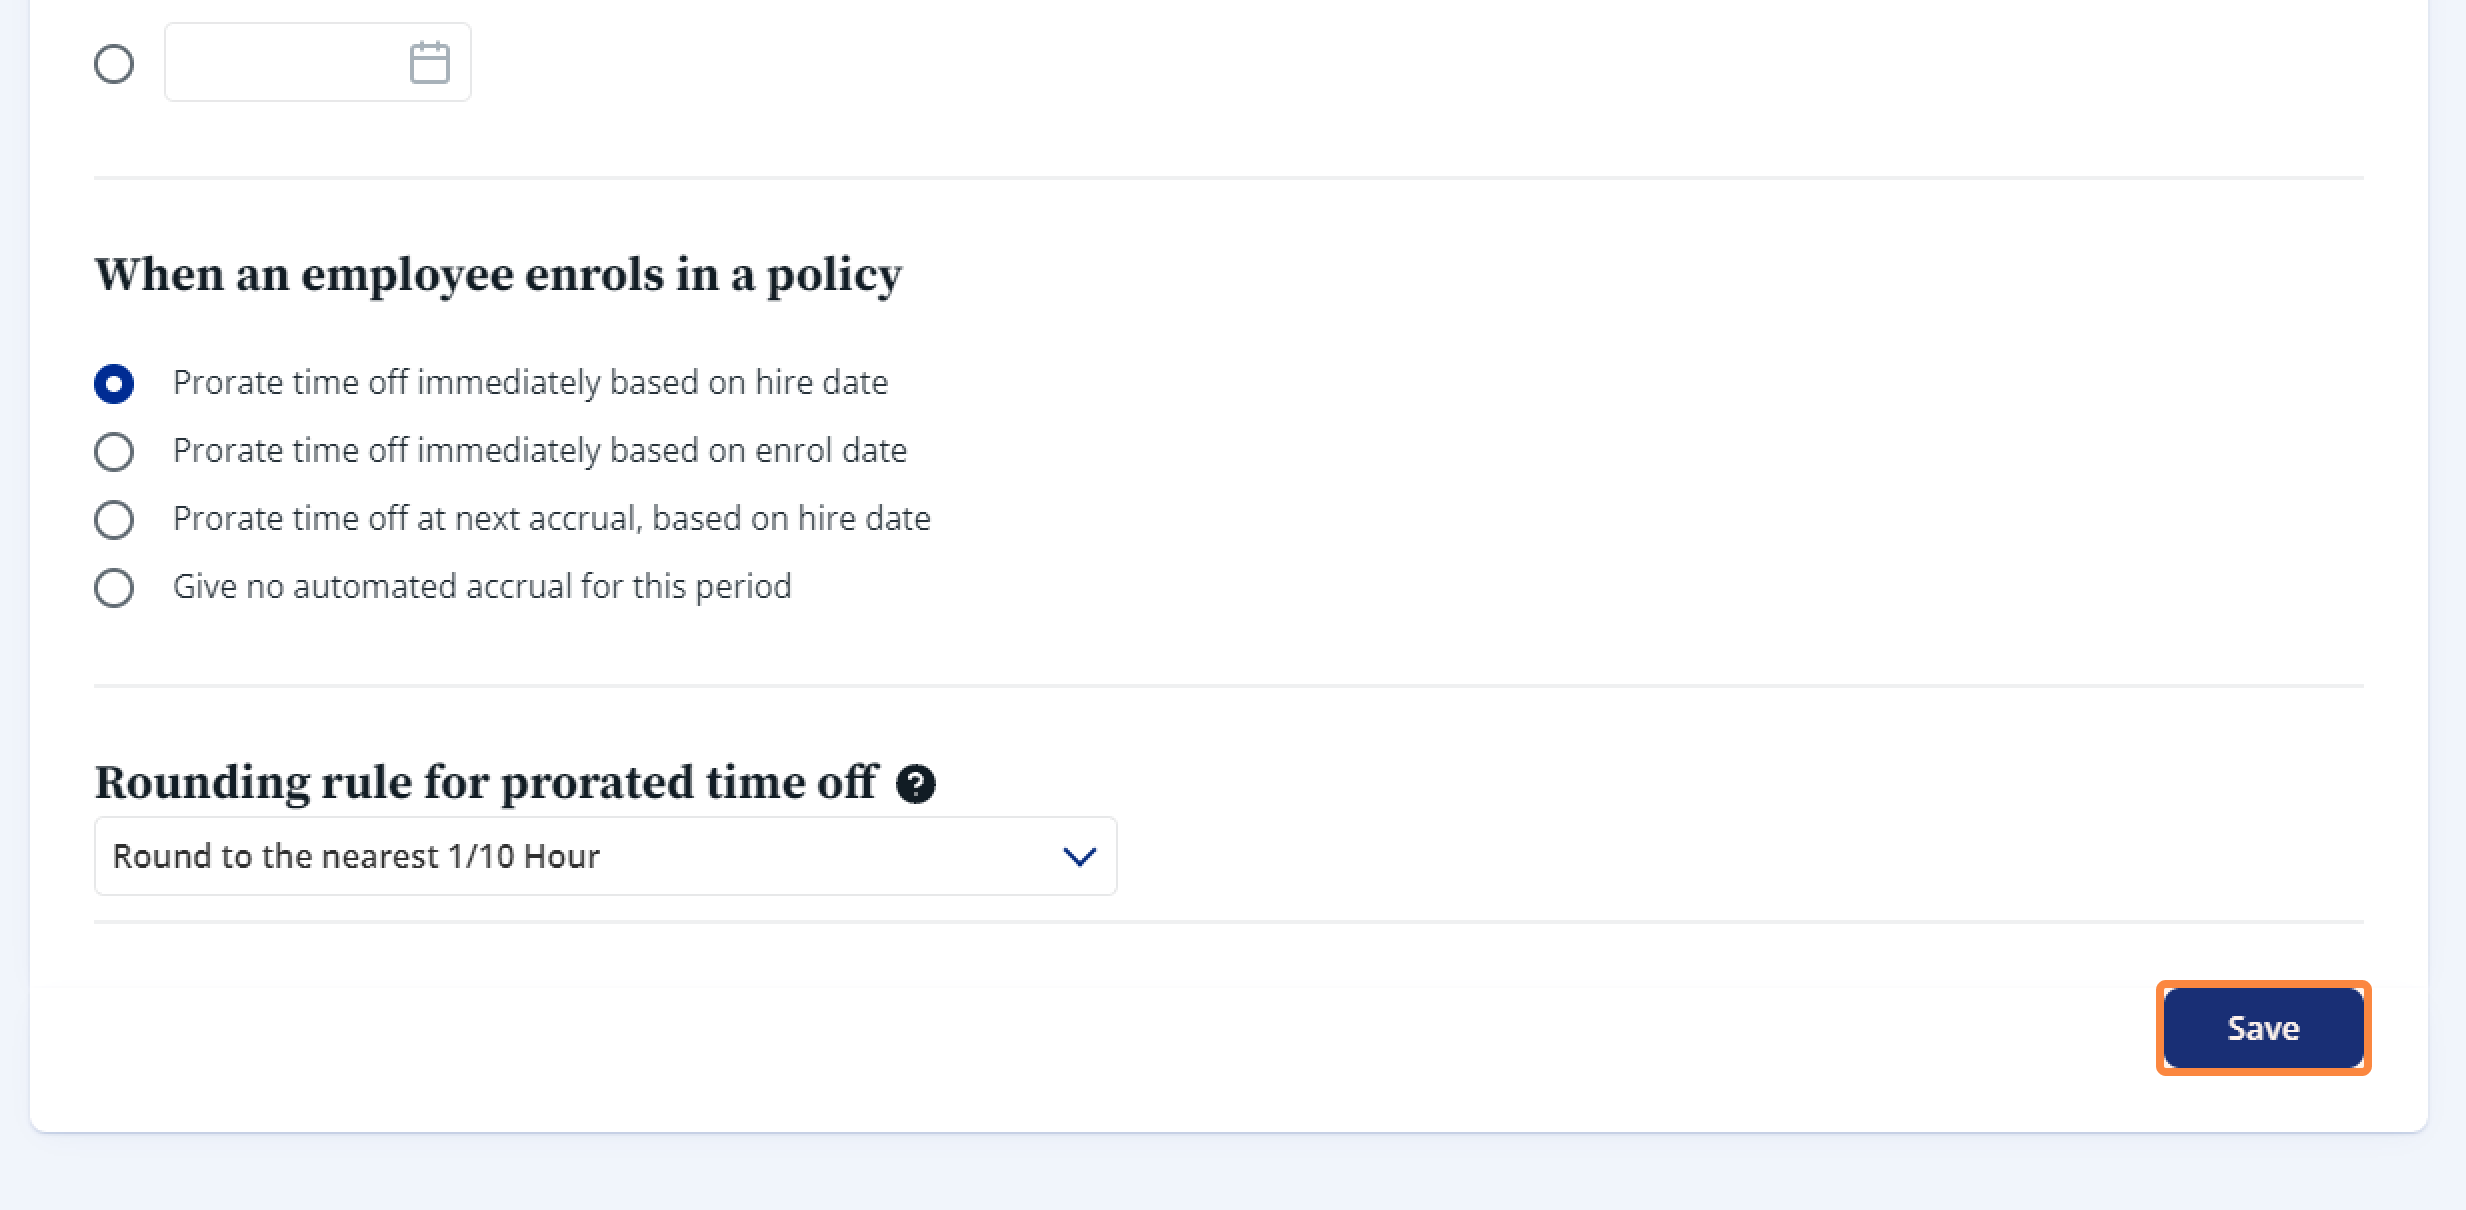This screenshot has width=2466, height=1210.
Task: Click the Save button
Action: pyautogui.click(x=2263, y=1028)
